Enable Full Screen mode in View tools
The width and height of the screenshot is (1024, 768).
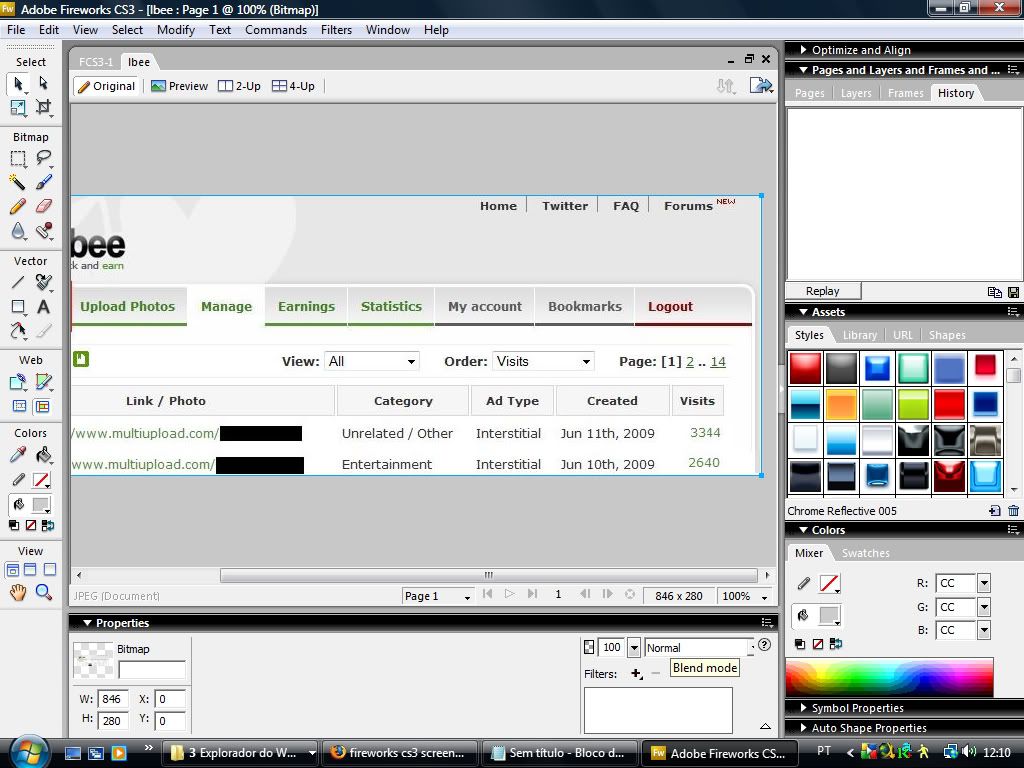point(50,569)
